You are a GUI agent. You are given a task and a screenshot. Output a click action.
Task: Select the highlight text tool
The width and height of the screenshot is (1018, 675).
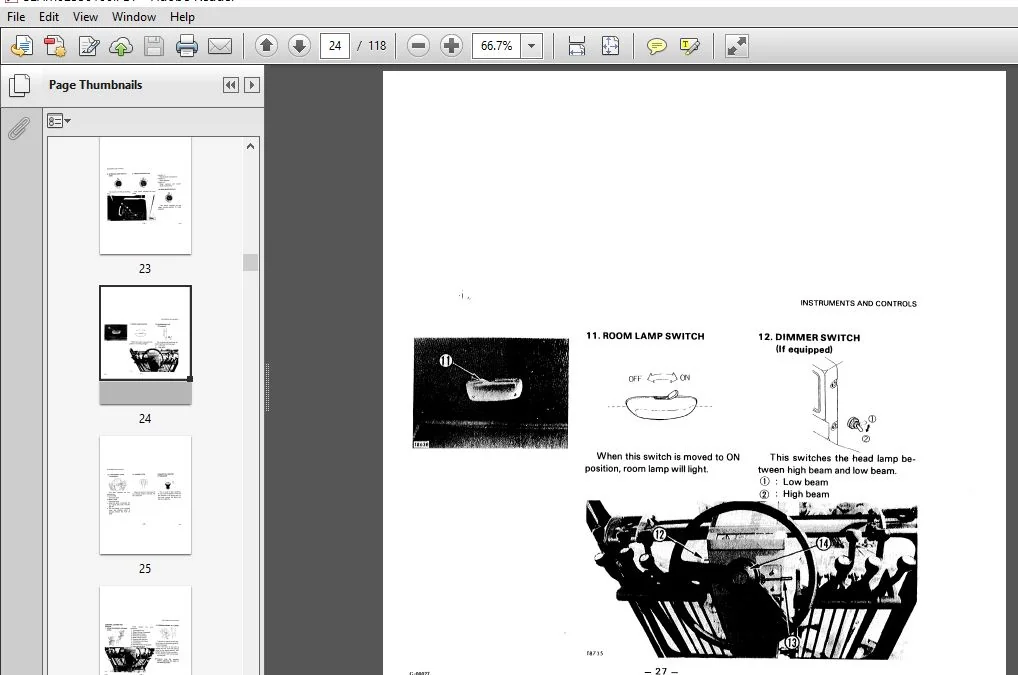point(689,46)
